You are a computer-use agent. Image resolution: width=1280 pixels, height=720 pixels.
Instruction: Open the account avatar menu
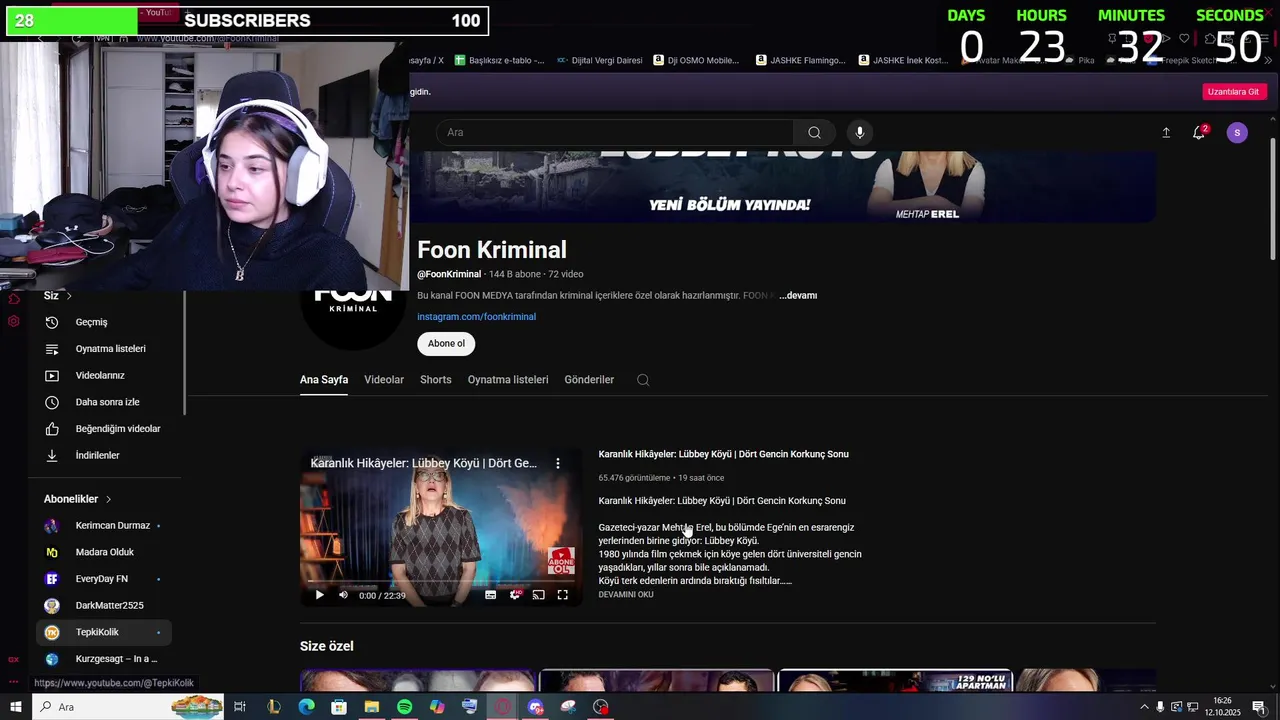point(1237,132)
